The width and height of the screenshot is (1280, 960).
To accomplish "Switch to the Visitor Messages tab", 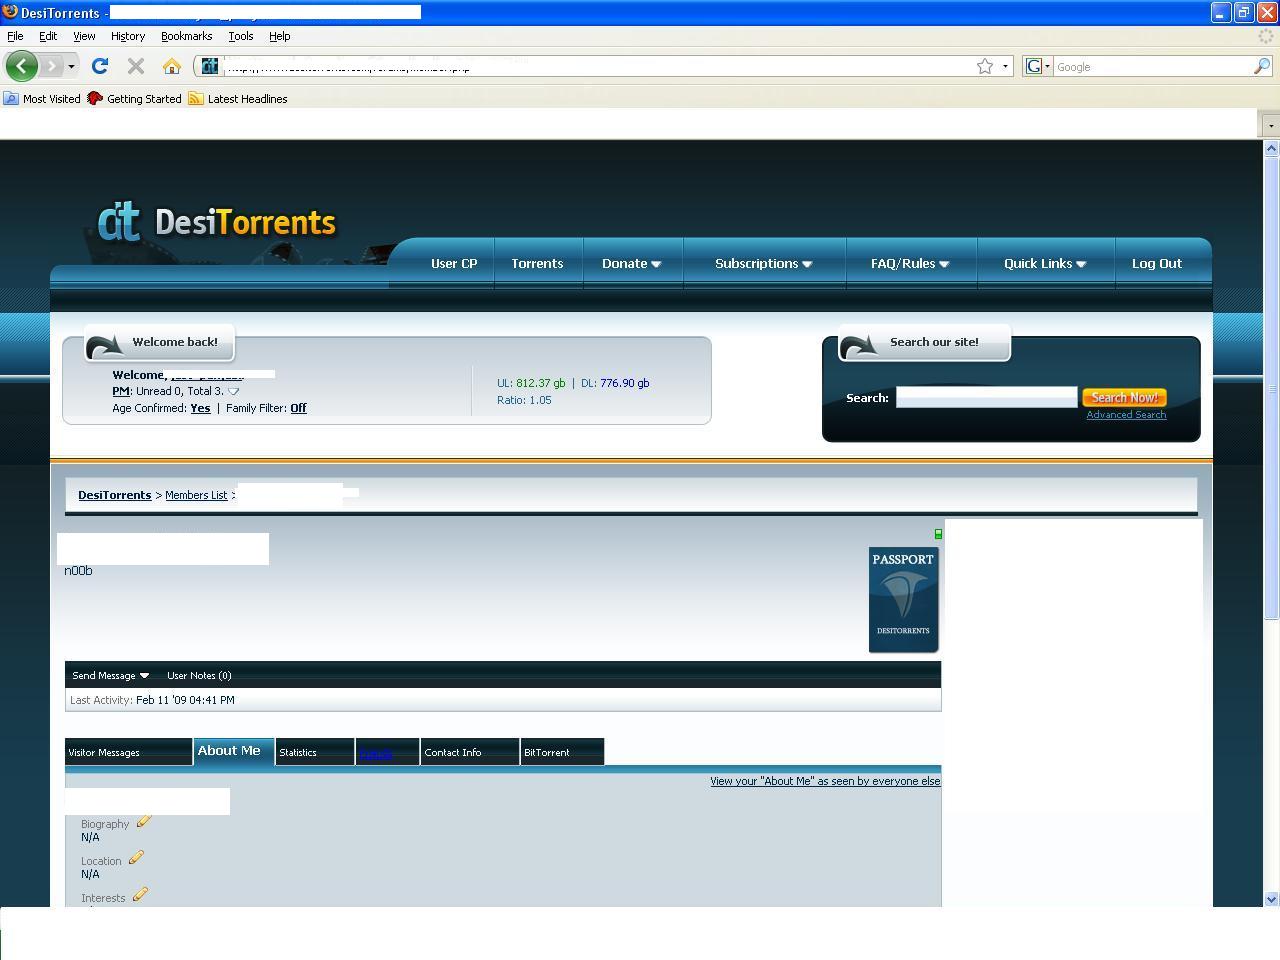I will coord(128,752).
